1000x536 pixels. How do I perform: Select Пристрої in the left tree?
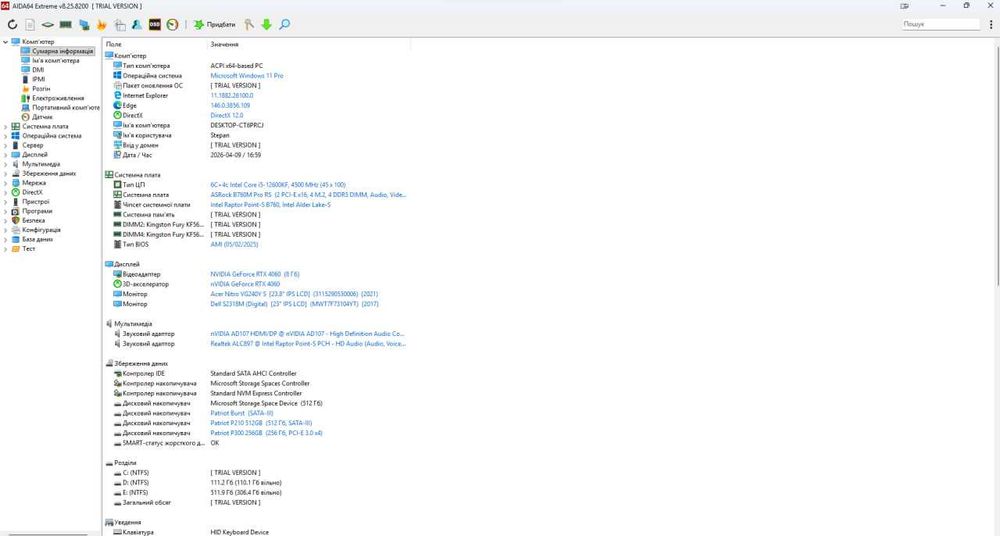pyautogui.click(x=36, y=202)
